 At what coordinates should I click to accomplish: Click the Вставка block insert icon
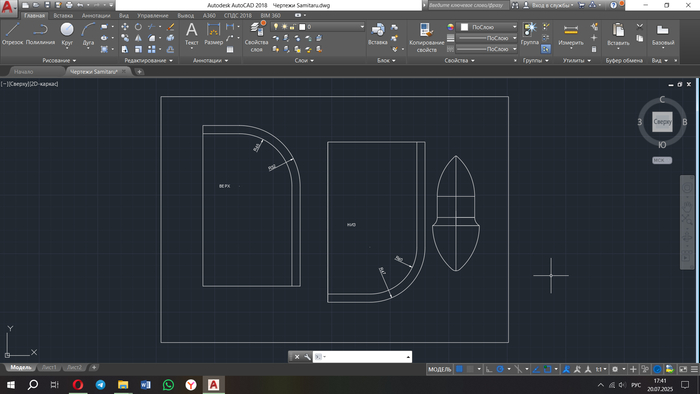377,34
